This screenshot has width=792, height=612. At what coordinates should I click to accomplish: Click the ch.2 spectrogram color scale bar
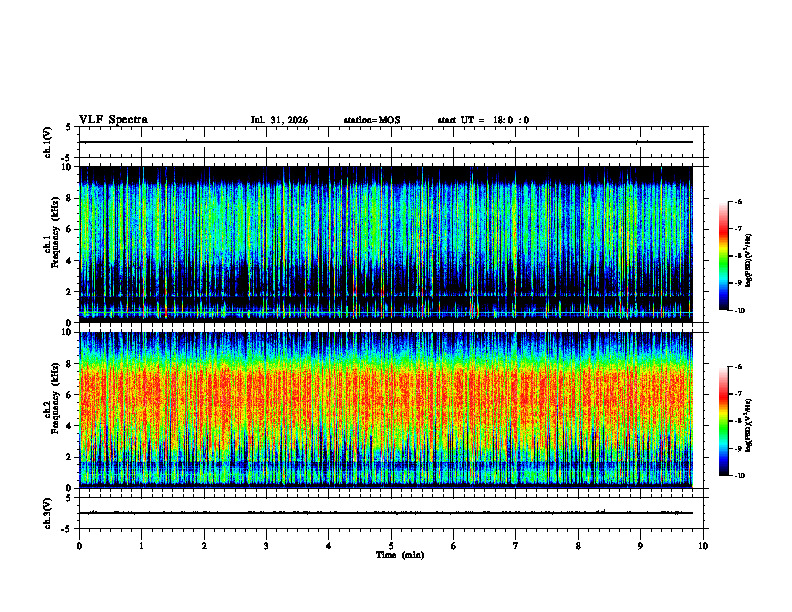723,421
